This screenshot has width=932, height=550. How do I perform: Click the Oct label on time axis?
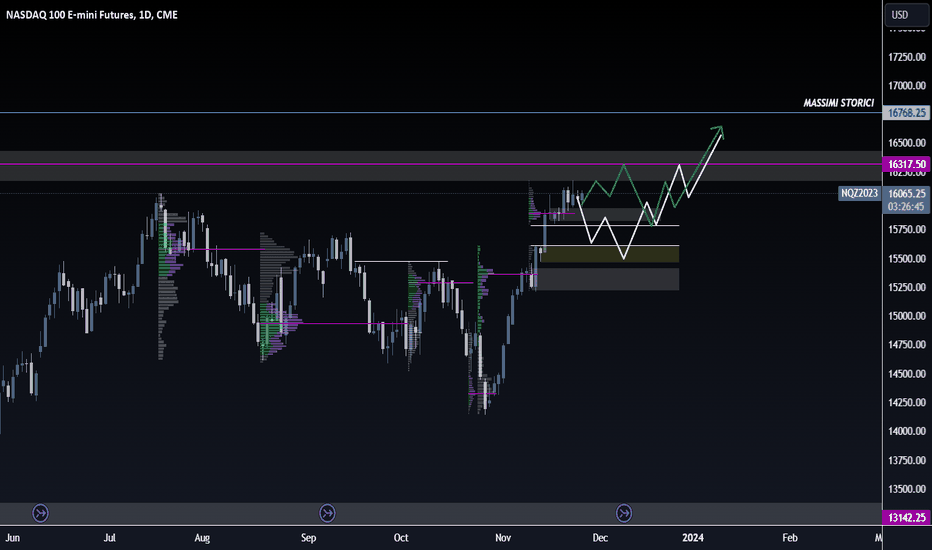401,538
